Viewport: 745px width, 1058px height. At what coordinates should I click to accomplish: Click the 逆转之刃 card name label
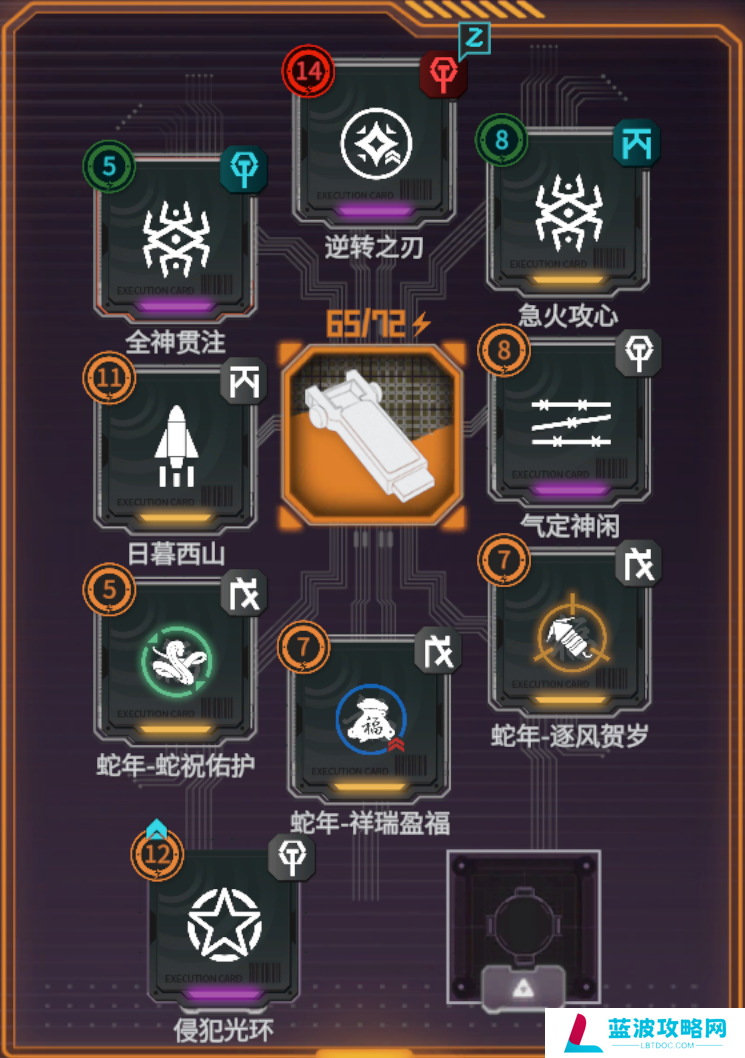(x=374, y=247)
